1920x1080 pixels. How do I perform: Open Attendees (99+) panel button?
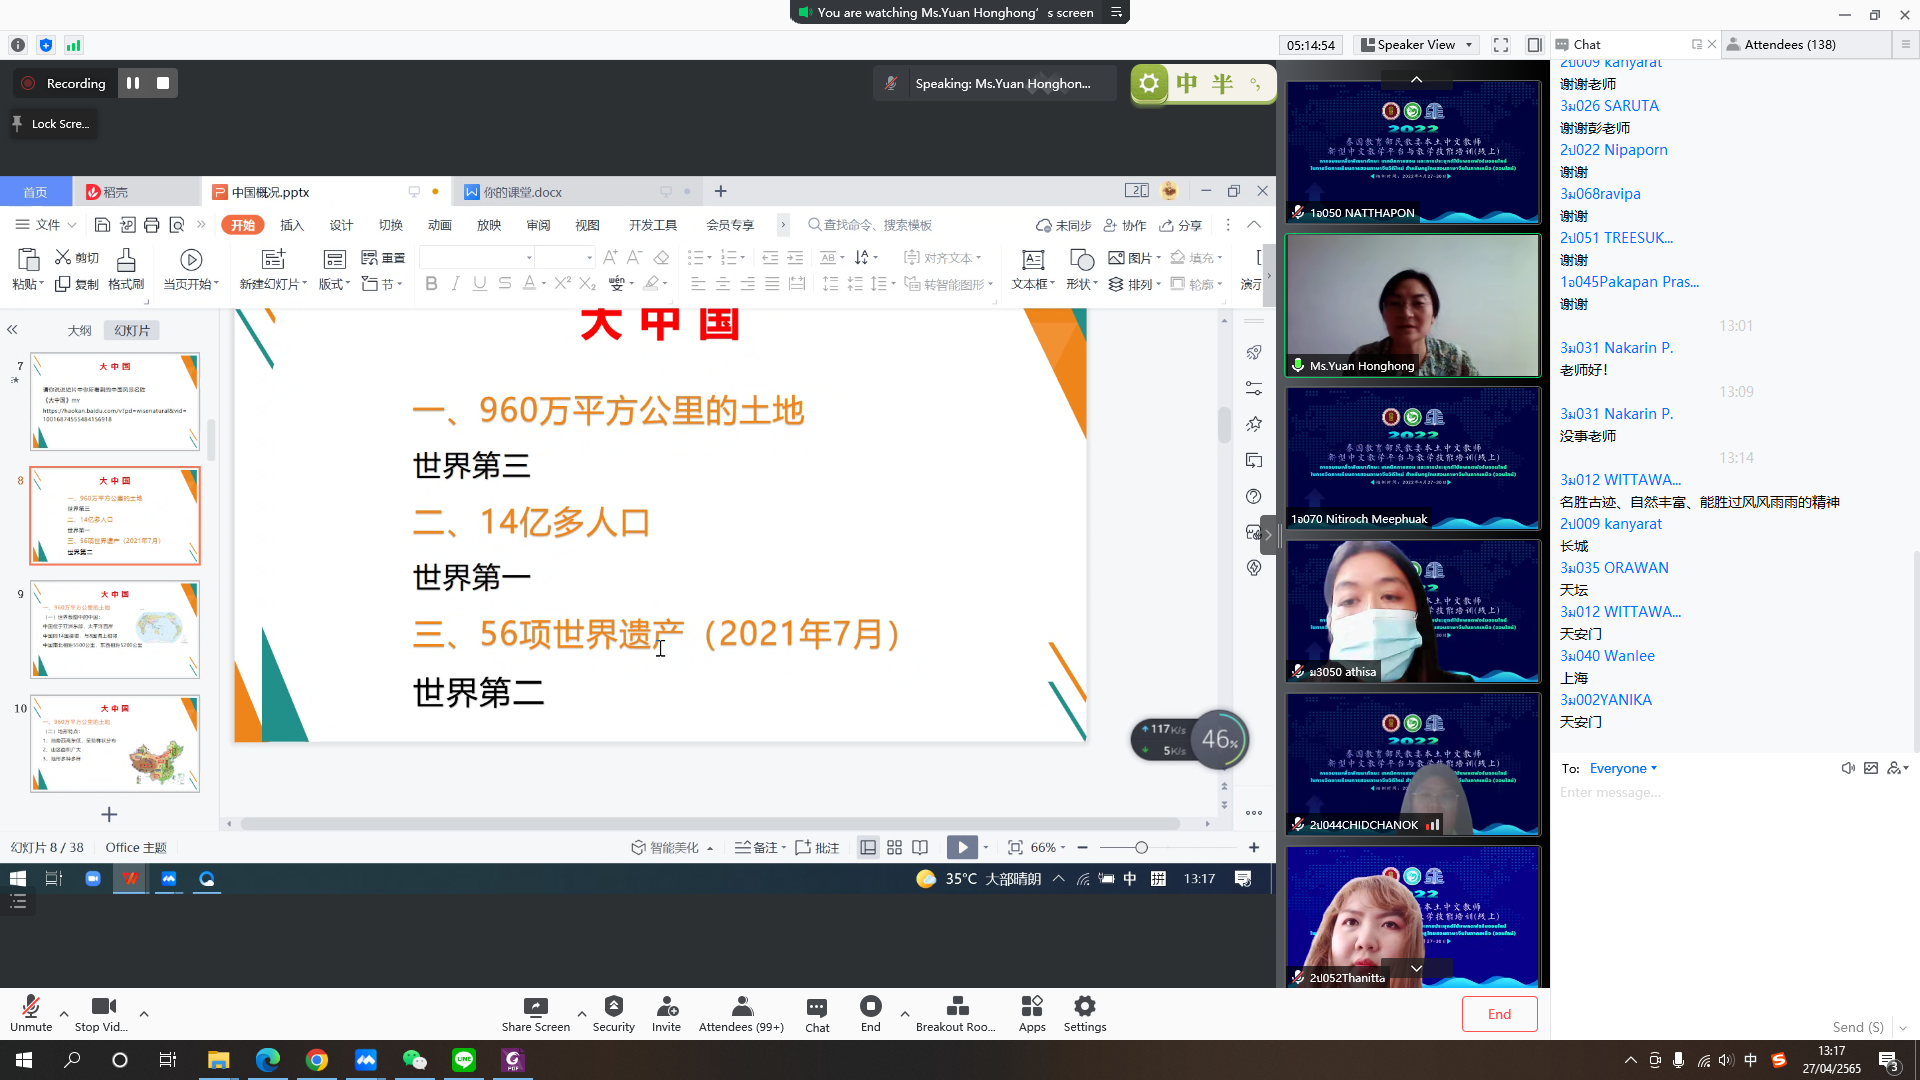coord(741,1013)
